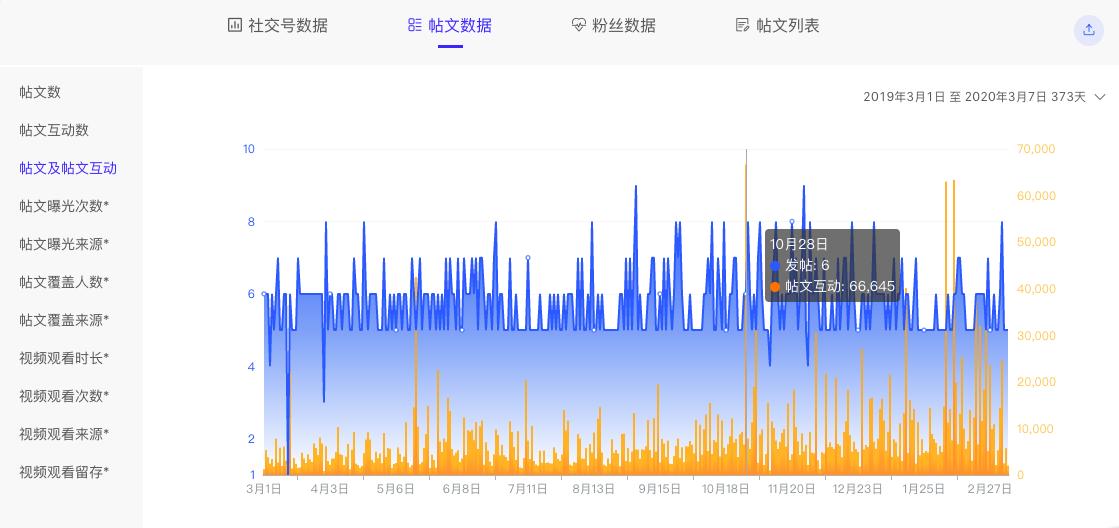Click heart icon beside 粉丝数据
This screenshot has height=528, width=1119.
[x=579, y=26]
